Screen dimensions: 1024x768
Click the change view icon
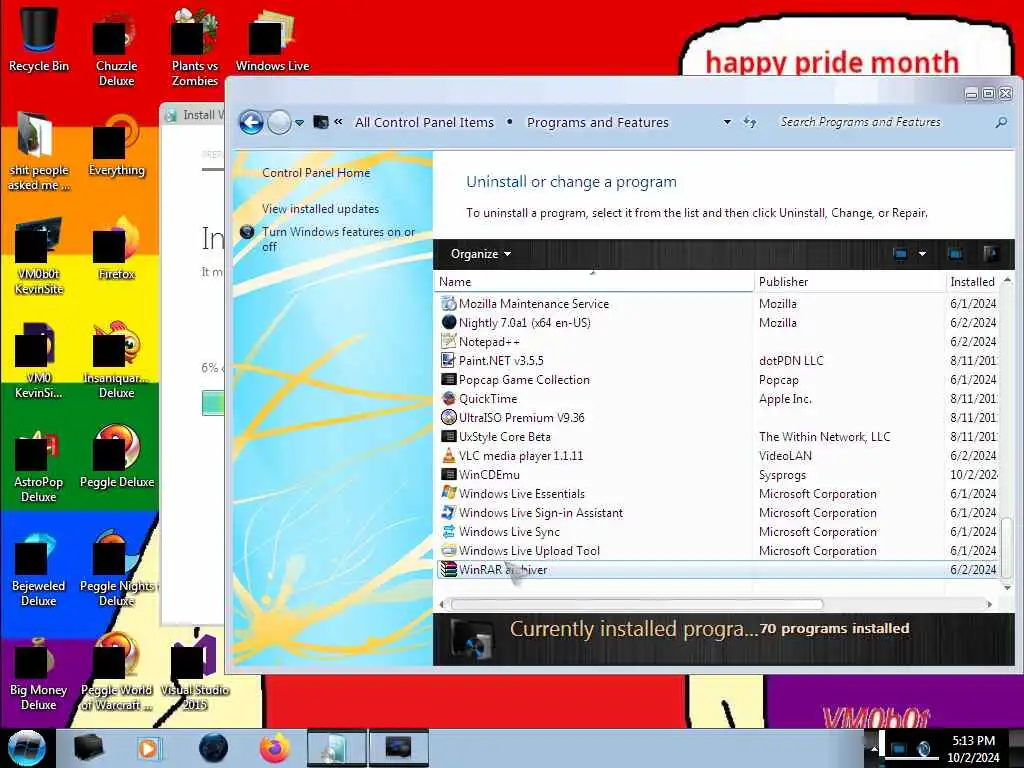[x=900, y=253]
